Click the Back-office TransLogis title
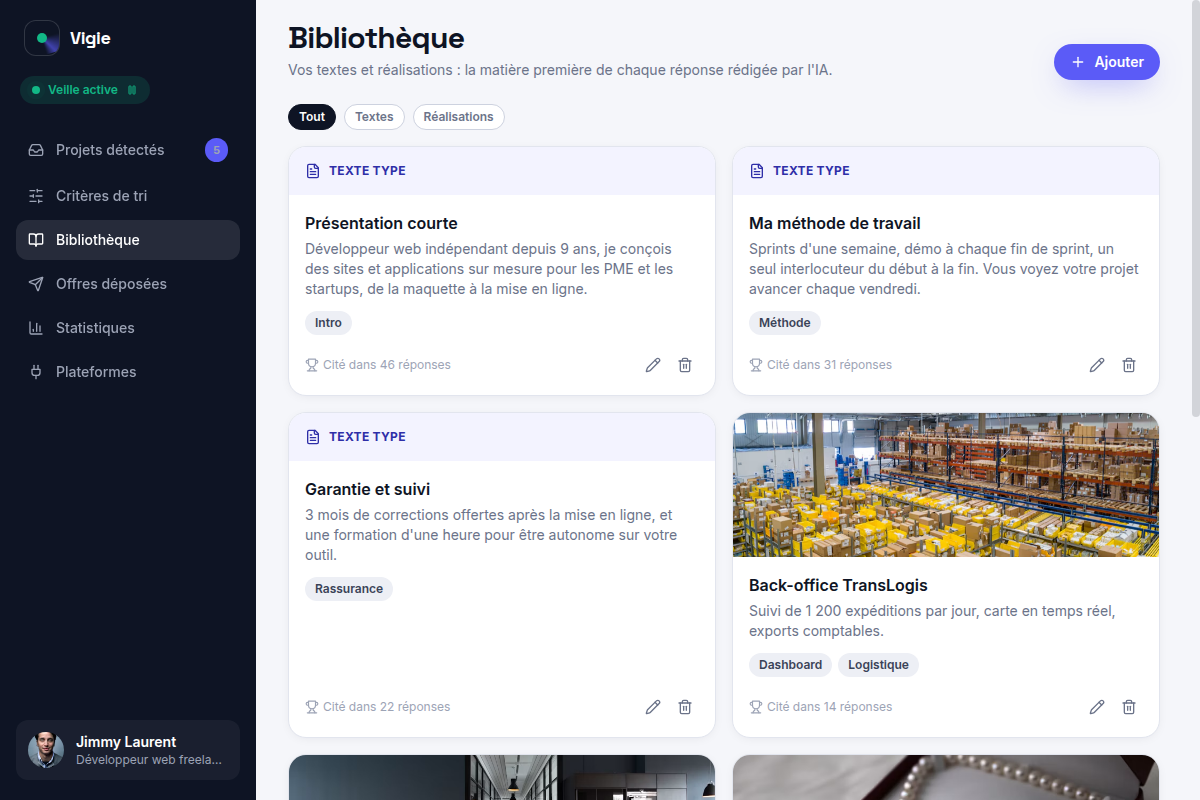The height and width of the screenshot is (800, 1200). click(838, 585)
